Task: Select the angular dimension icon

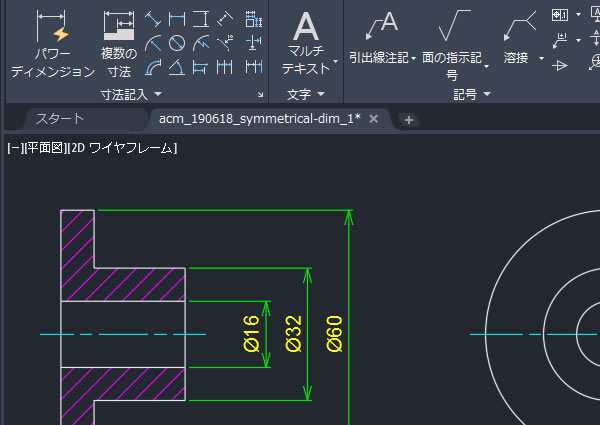Action: pos(177,67)
